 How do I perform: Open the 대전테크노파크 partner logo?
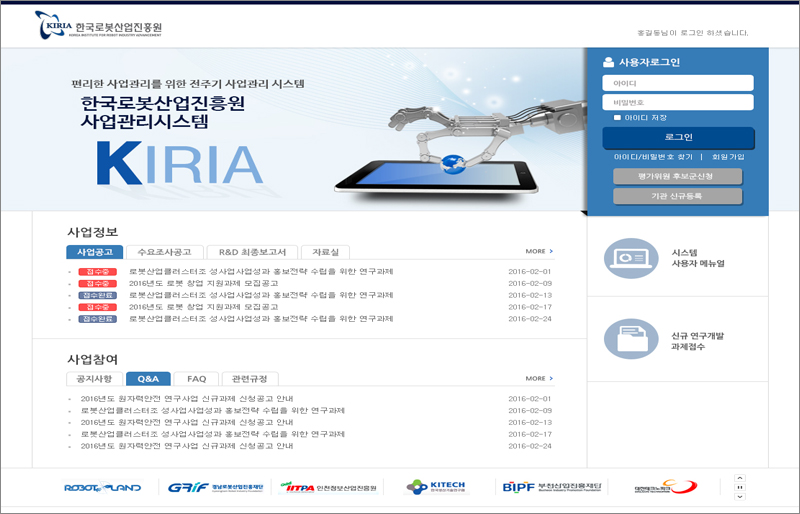pyautogui.click(x=665, y=487)
